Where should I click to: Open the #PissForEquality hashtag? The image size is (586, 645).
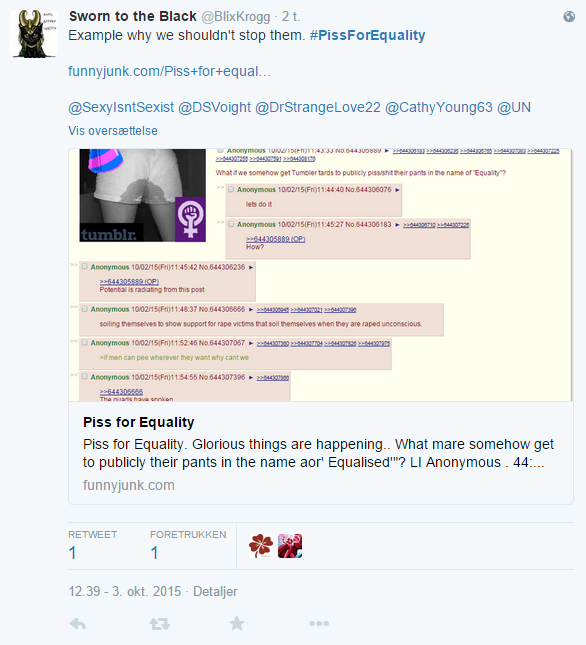pyautogui.click(x=367, y=35)
